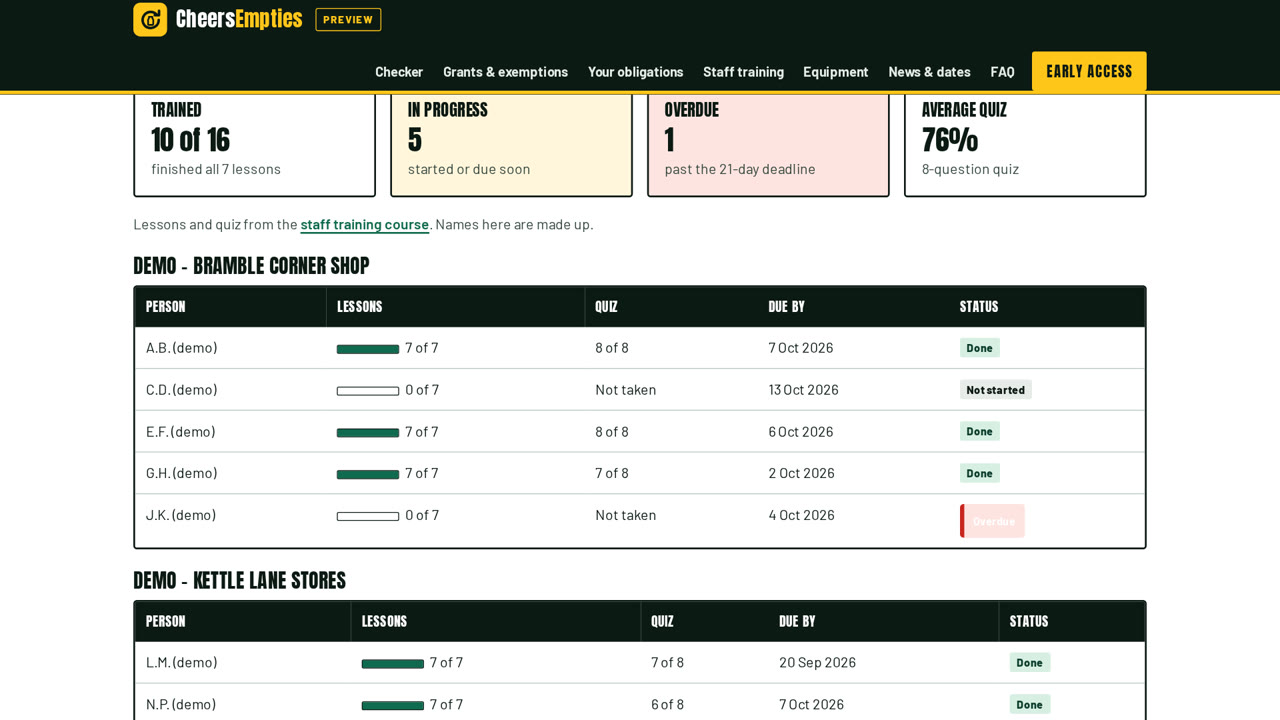Screen dimensions: 1280x720
Task: Click E.F. (demo) lessons progress bar
Action: coord(368,433)
